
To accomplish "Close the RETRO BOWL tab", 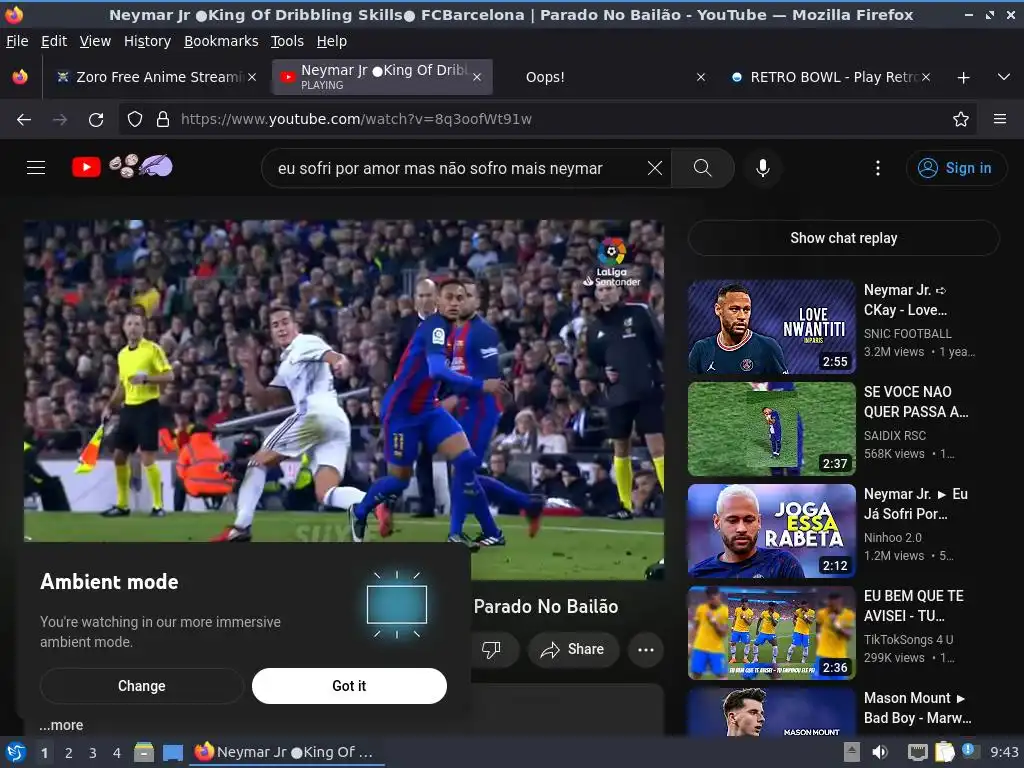I will pyautogui.click(x=926, y=77).
